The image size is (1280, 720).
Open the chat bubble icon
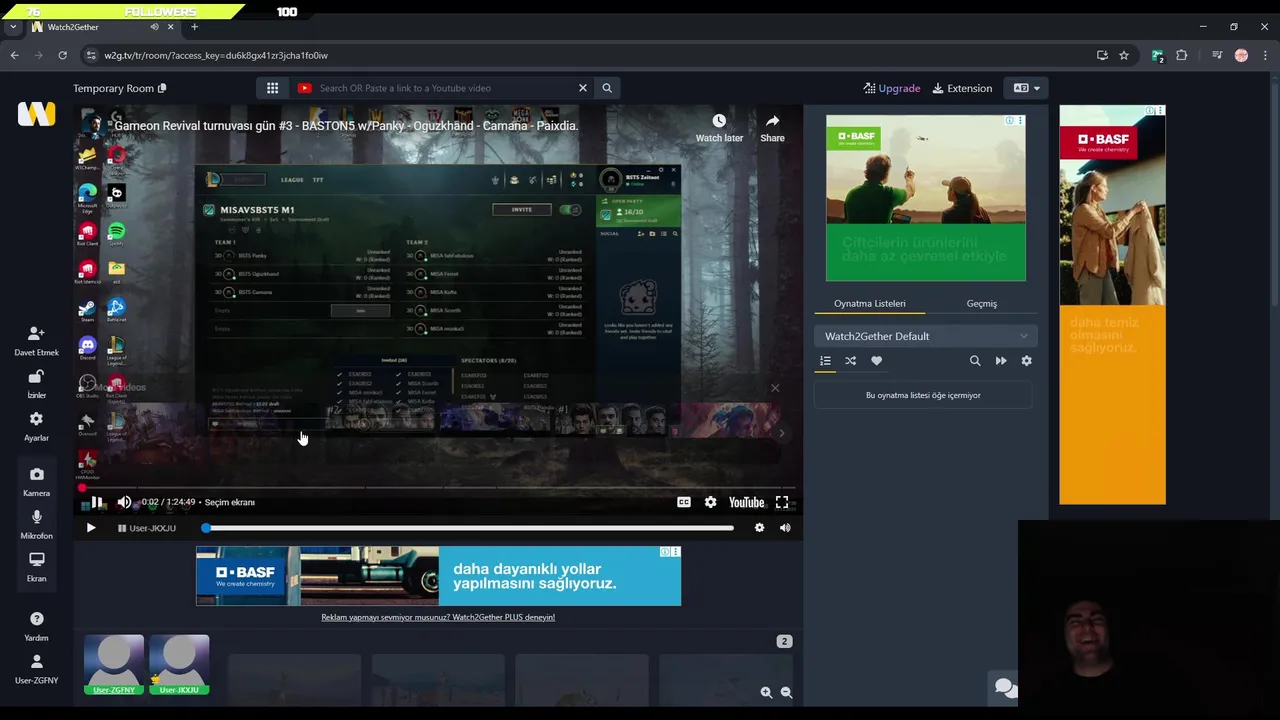tap(1005, 687)
